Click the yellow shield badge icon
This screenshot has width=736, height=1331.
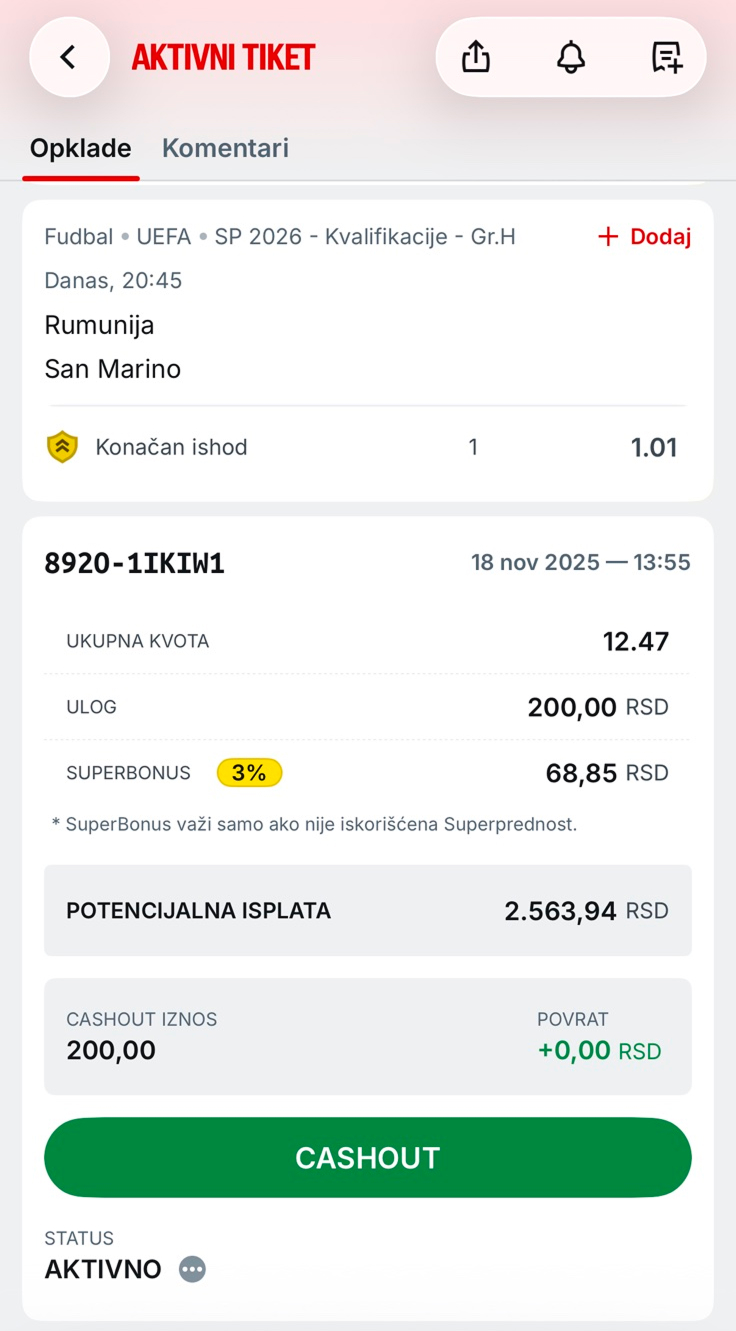click(x=62, y=447)
